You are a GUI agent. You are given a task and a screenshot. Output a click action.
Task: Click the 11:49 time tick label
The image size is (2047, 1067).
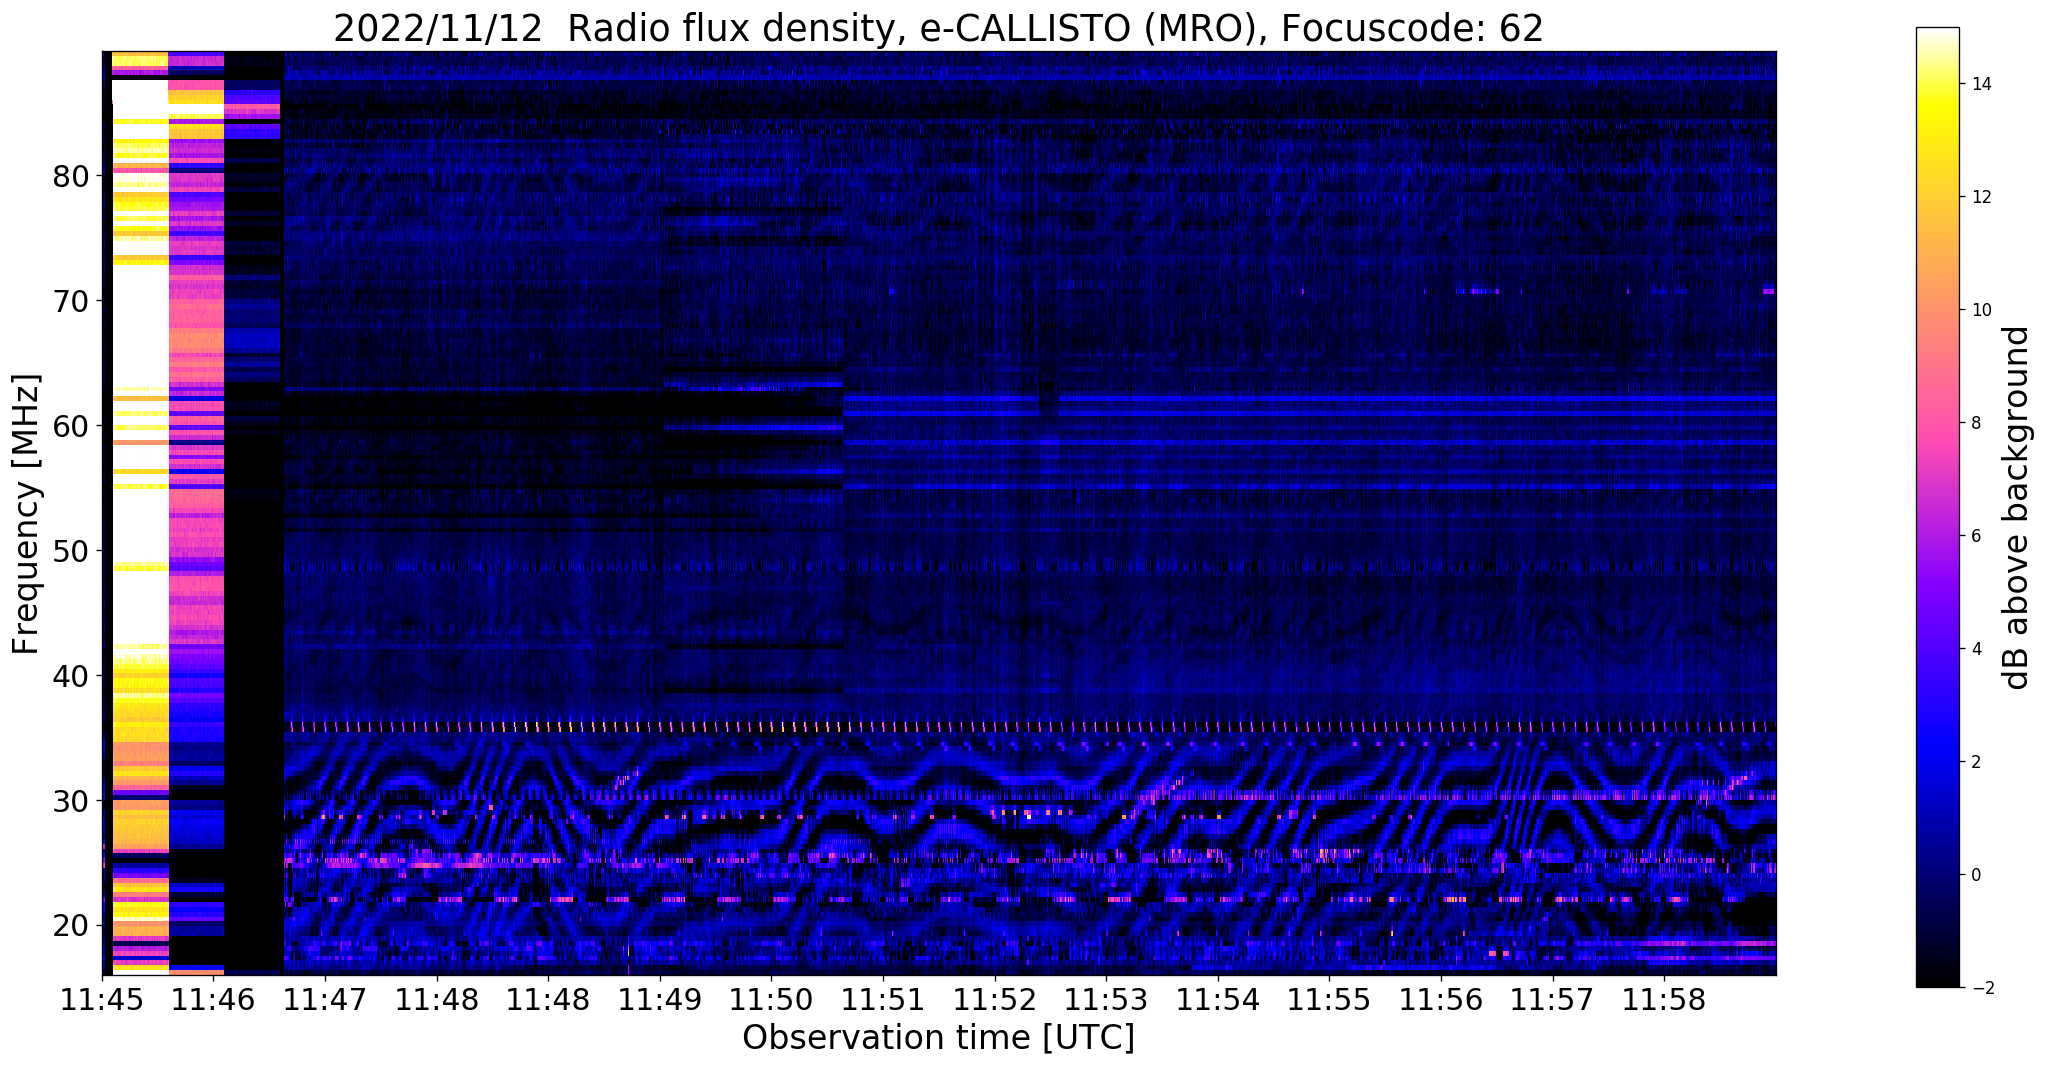coord(660,1000)
